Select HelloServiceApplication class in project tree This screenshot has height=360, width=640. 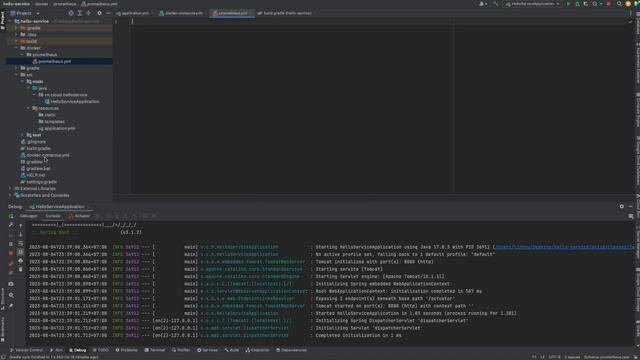pos(75,102)
